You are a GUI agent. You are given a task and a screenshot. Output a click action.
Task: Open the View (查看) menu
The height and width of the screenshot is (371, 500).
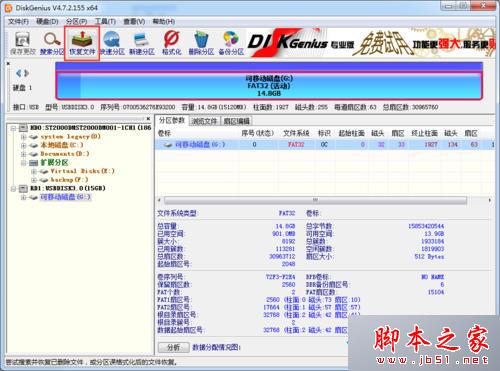click(134, 22)
